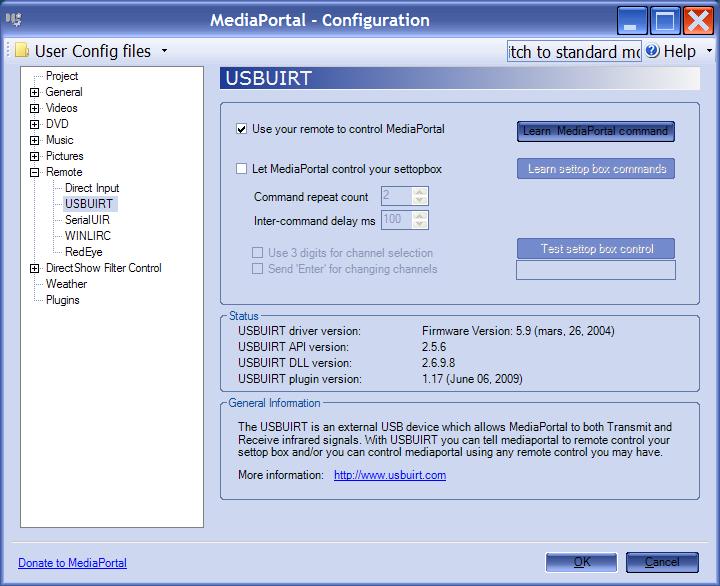Click the Donate to MediaPortal link

[x=72, y=563]
